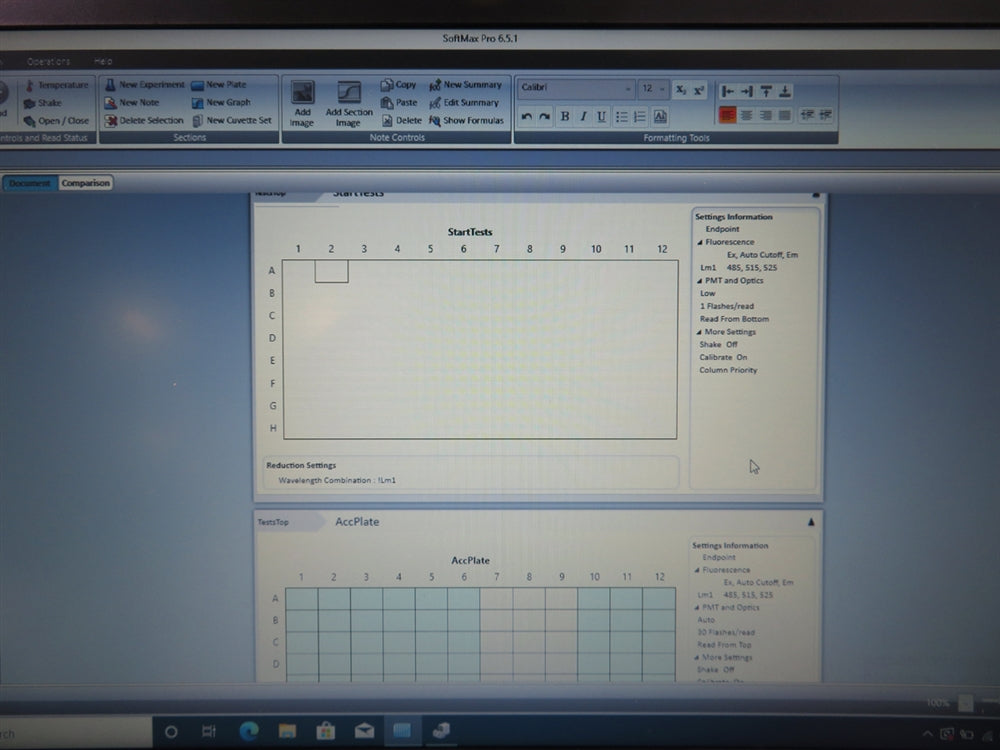
Task: Add a New Graph section
Action: pyautogui.click(x=221, y=102)
